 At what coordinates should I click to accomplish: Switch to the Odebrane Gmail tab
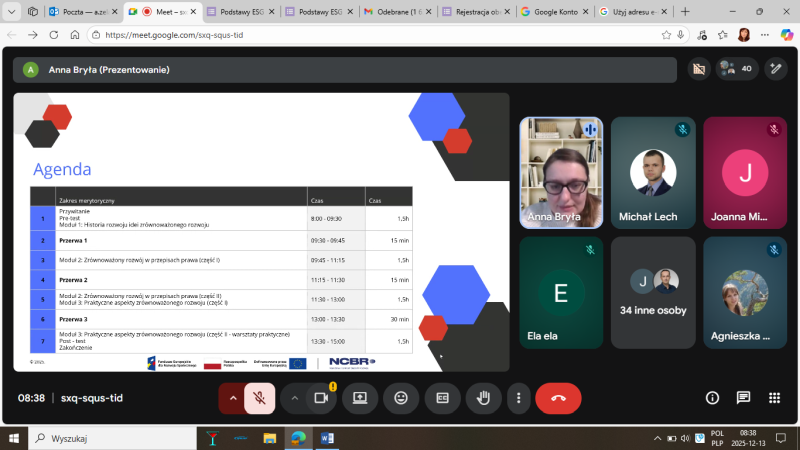pyautogui.click(x=393, y=12)
